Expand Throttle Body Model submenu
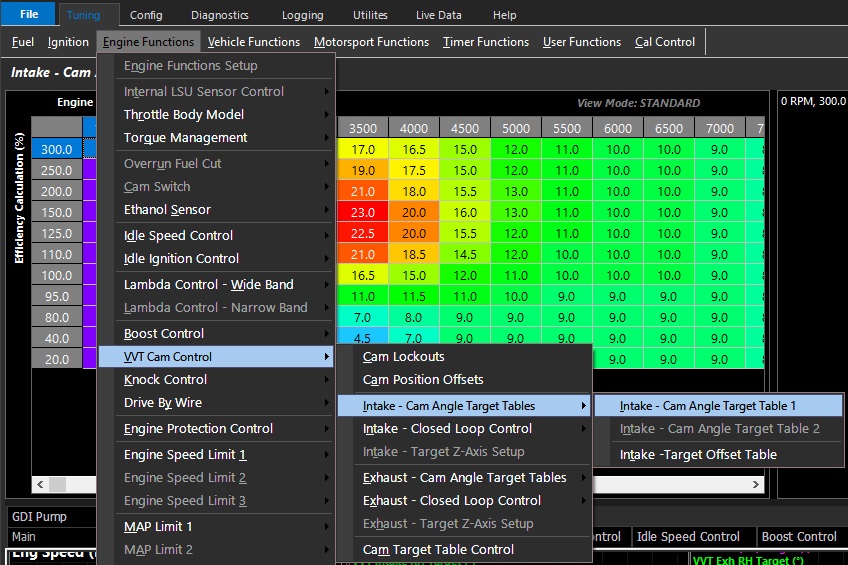The image size is (848, 565). (x=215, y=114)
